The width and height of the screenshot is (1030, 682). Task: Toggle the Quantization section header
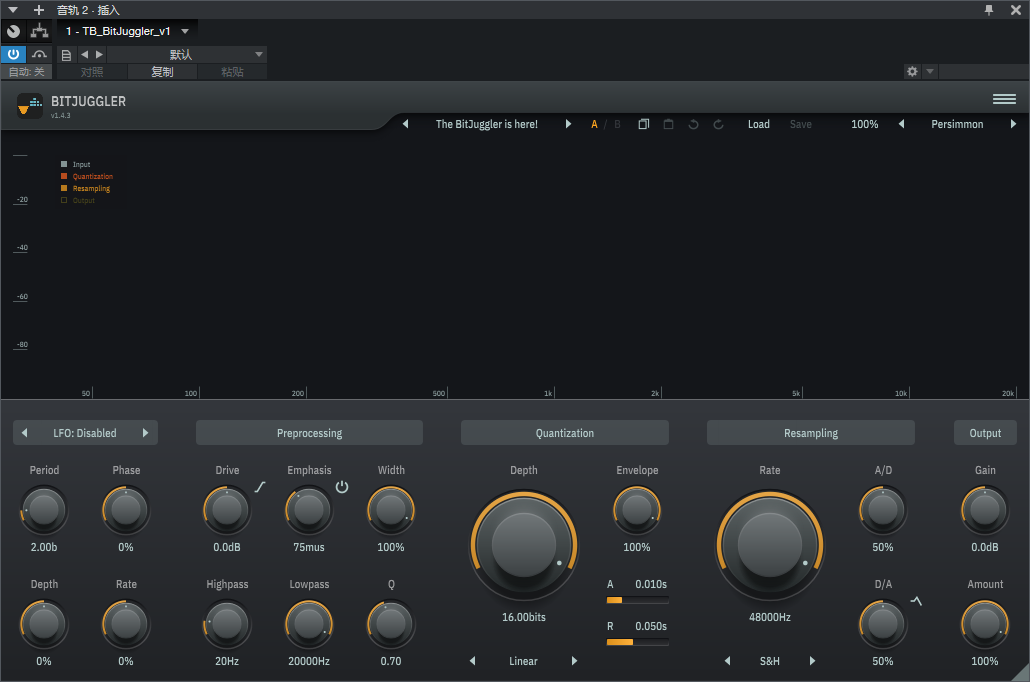pyautogui.click(x=565, y=433)
